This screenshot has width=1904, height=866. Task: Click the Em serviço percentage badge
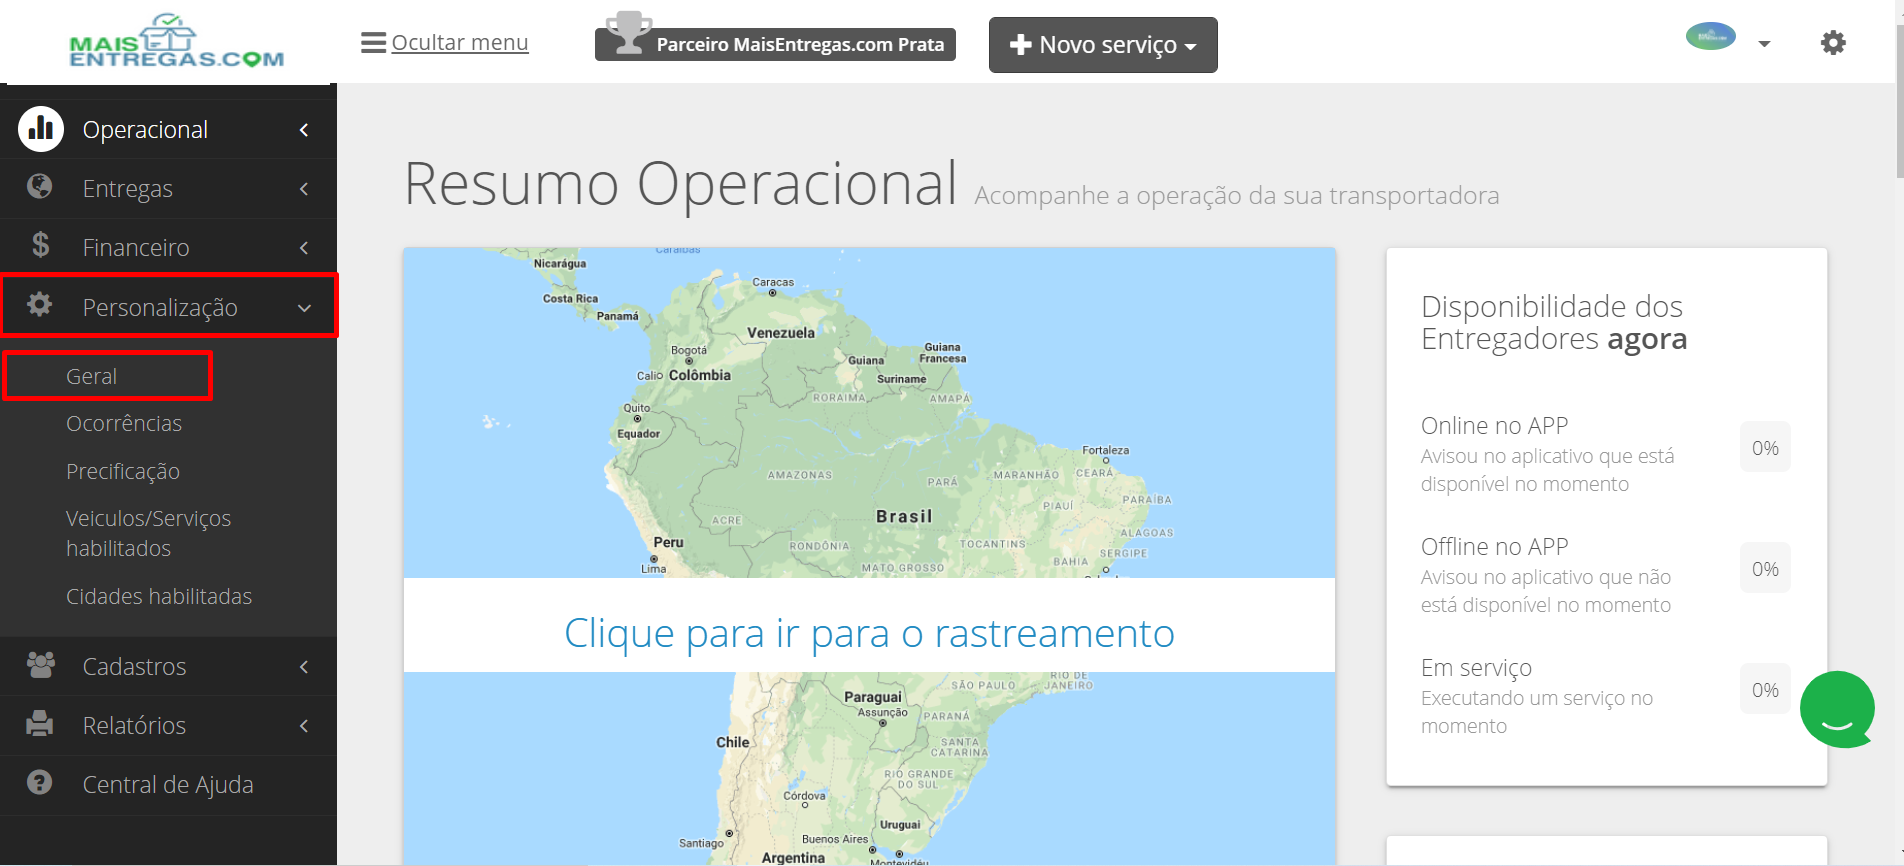coord(1765,690)
